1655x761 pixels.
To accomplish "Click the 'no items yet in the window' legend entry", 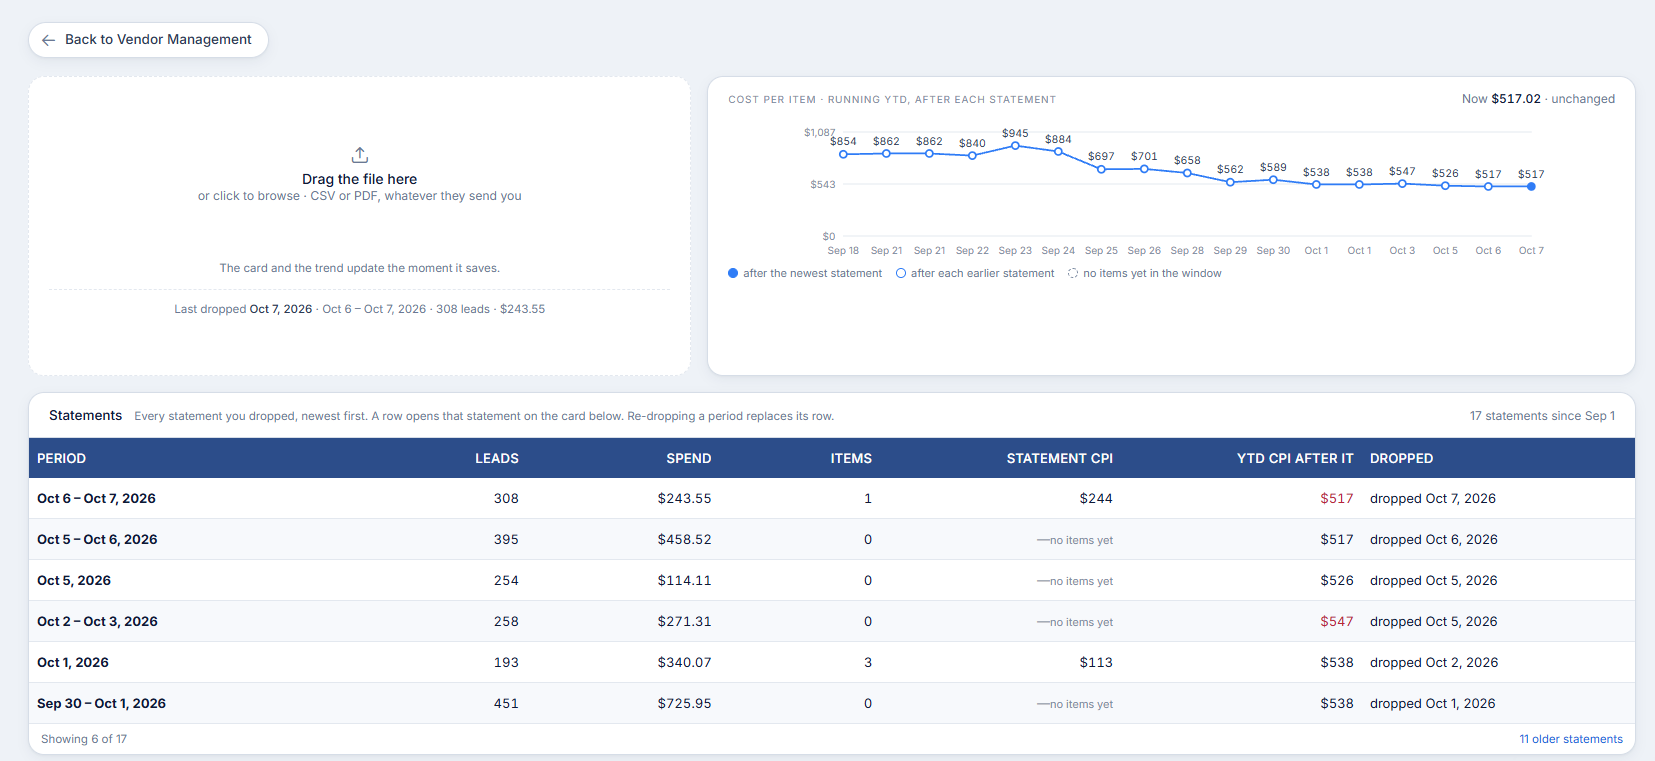I will click(x=1144, y=273).
